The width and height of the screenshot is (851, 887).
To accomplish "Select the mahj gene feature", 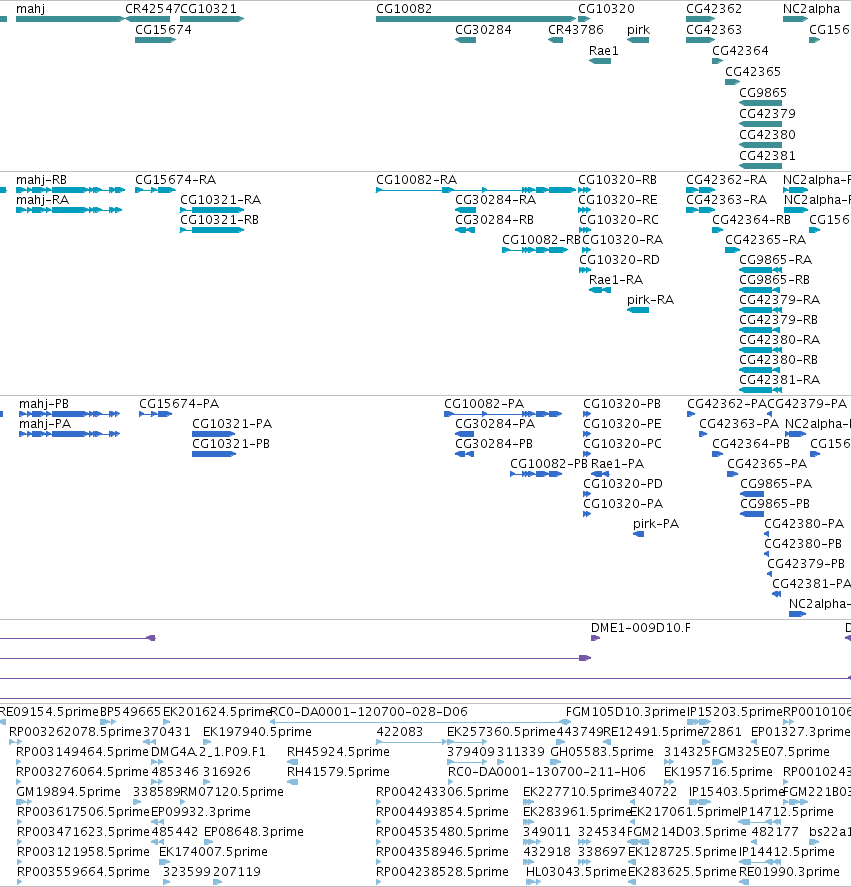I will [x=70, y=19].
